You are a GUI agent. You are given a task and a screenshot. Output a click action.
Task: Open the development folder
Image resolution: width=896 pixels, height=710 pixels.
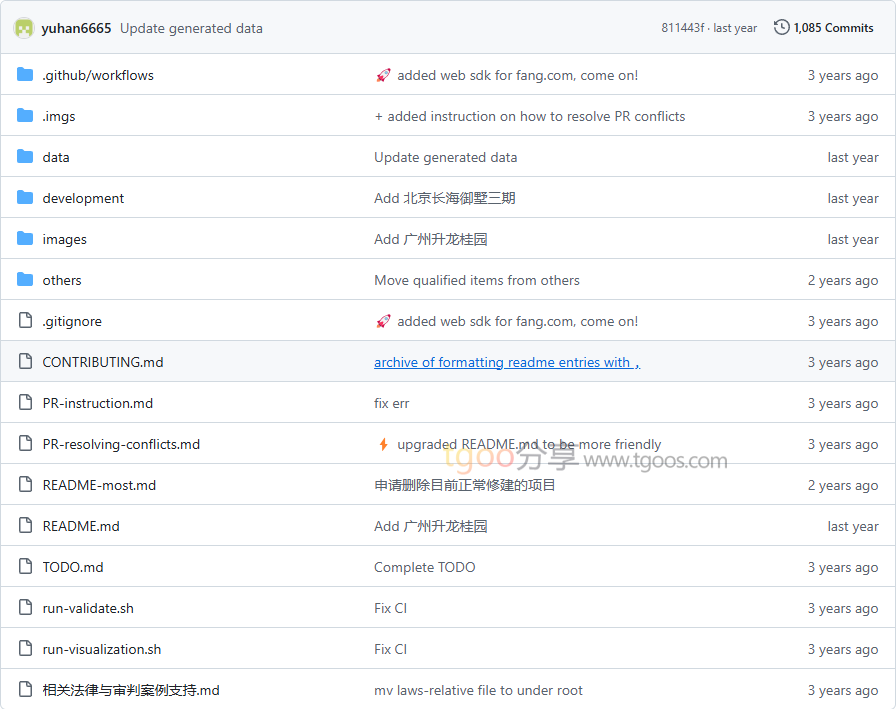(83, 198)
